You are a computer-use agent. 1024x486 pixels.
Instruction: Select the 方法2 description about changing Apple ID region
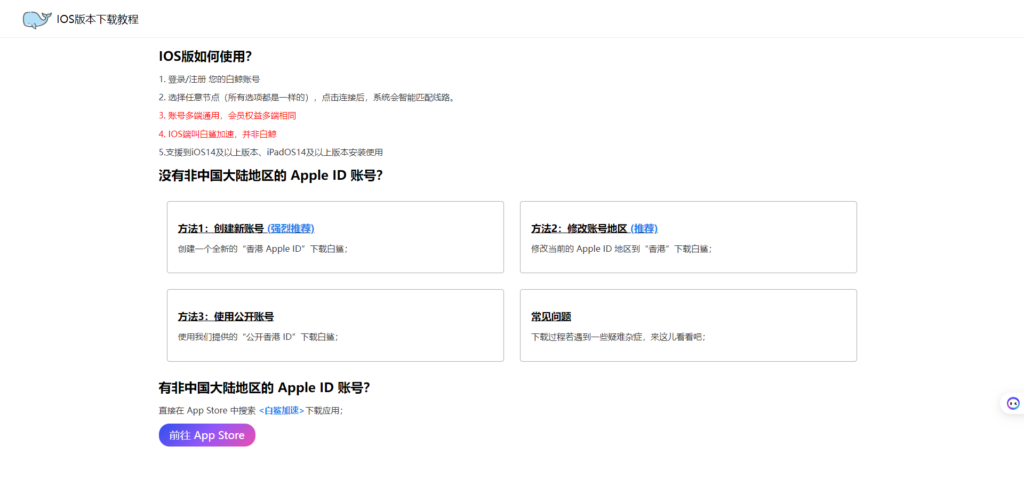(620, 248)
